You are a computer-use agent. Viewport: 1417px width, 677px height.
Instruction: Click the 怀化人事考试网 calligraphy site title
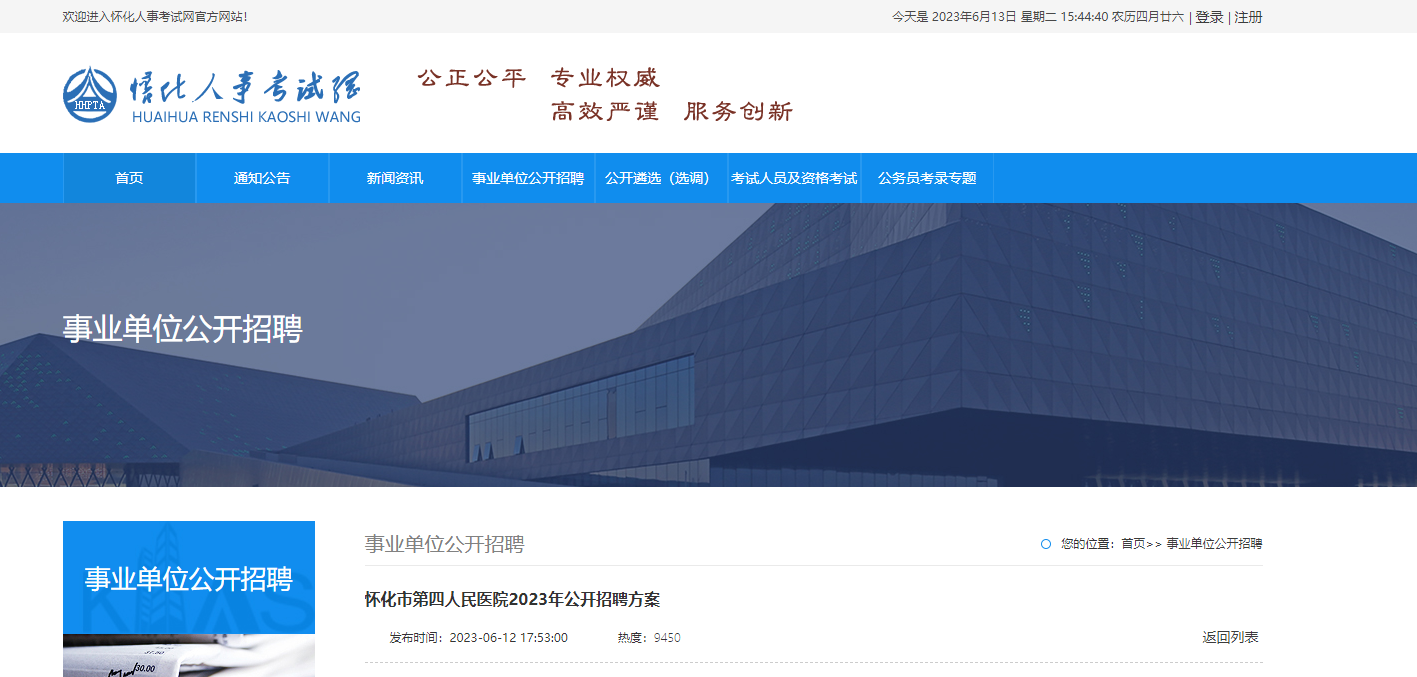pyautogui.click(x=245, y=88)
